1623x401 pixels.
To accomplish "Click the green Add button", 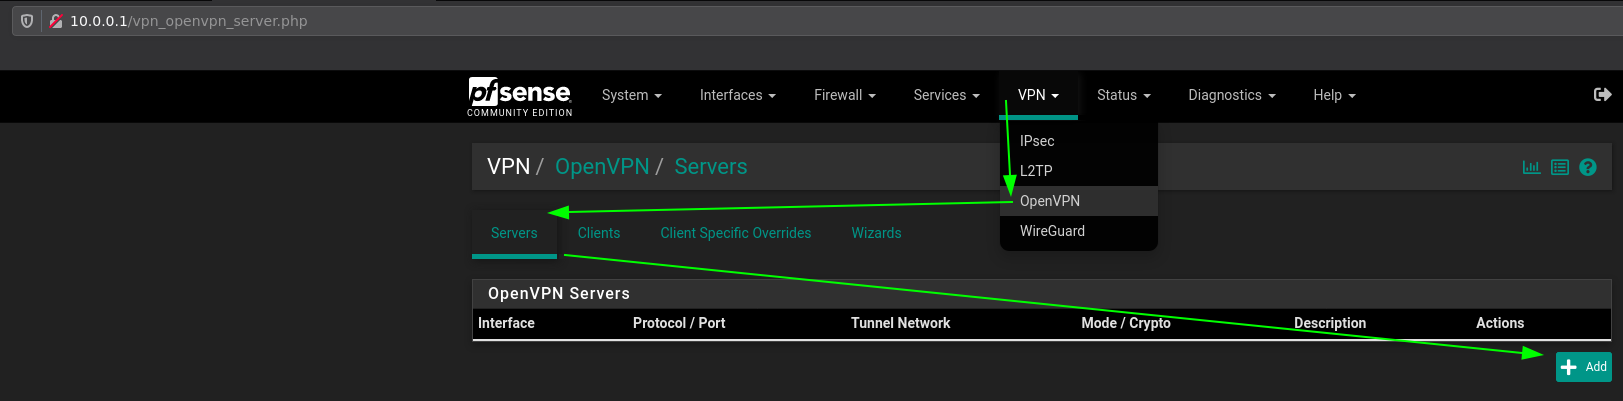I will (1584, 367).
